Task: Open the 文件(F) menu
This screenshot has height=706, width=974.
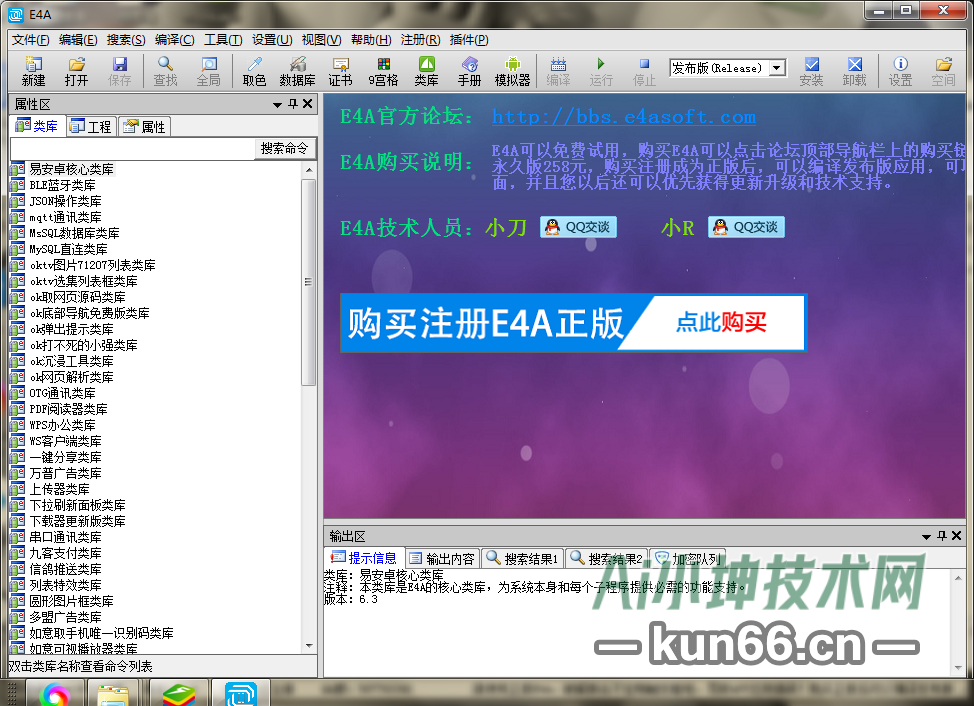Action: click(30, 40)
